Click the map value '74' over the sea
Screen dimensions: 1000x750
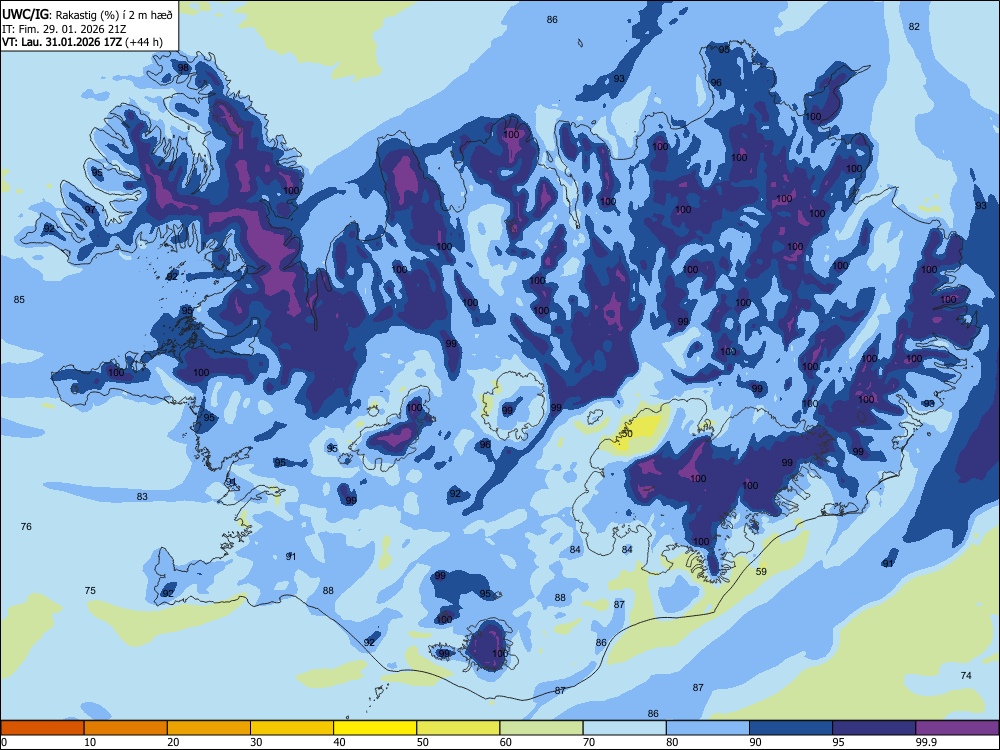pyautogui.click(x=966, y=675)
